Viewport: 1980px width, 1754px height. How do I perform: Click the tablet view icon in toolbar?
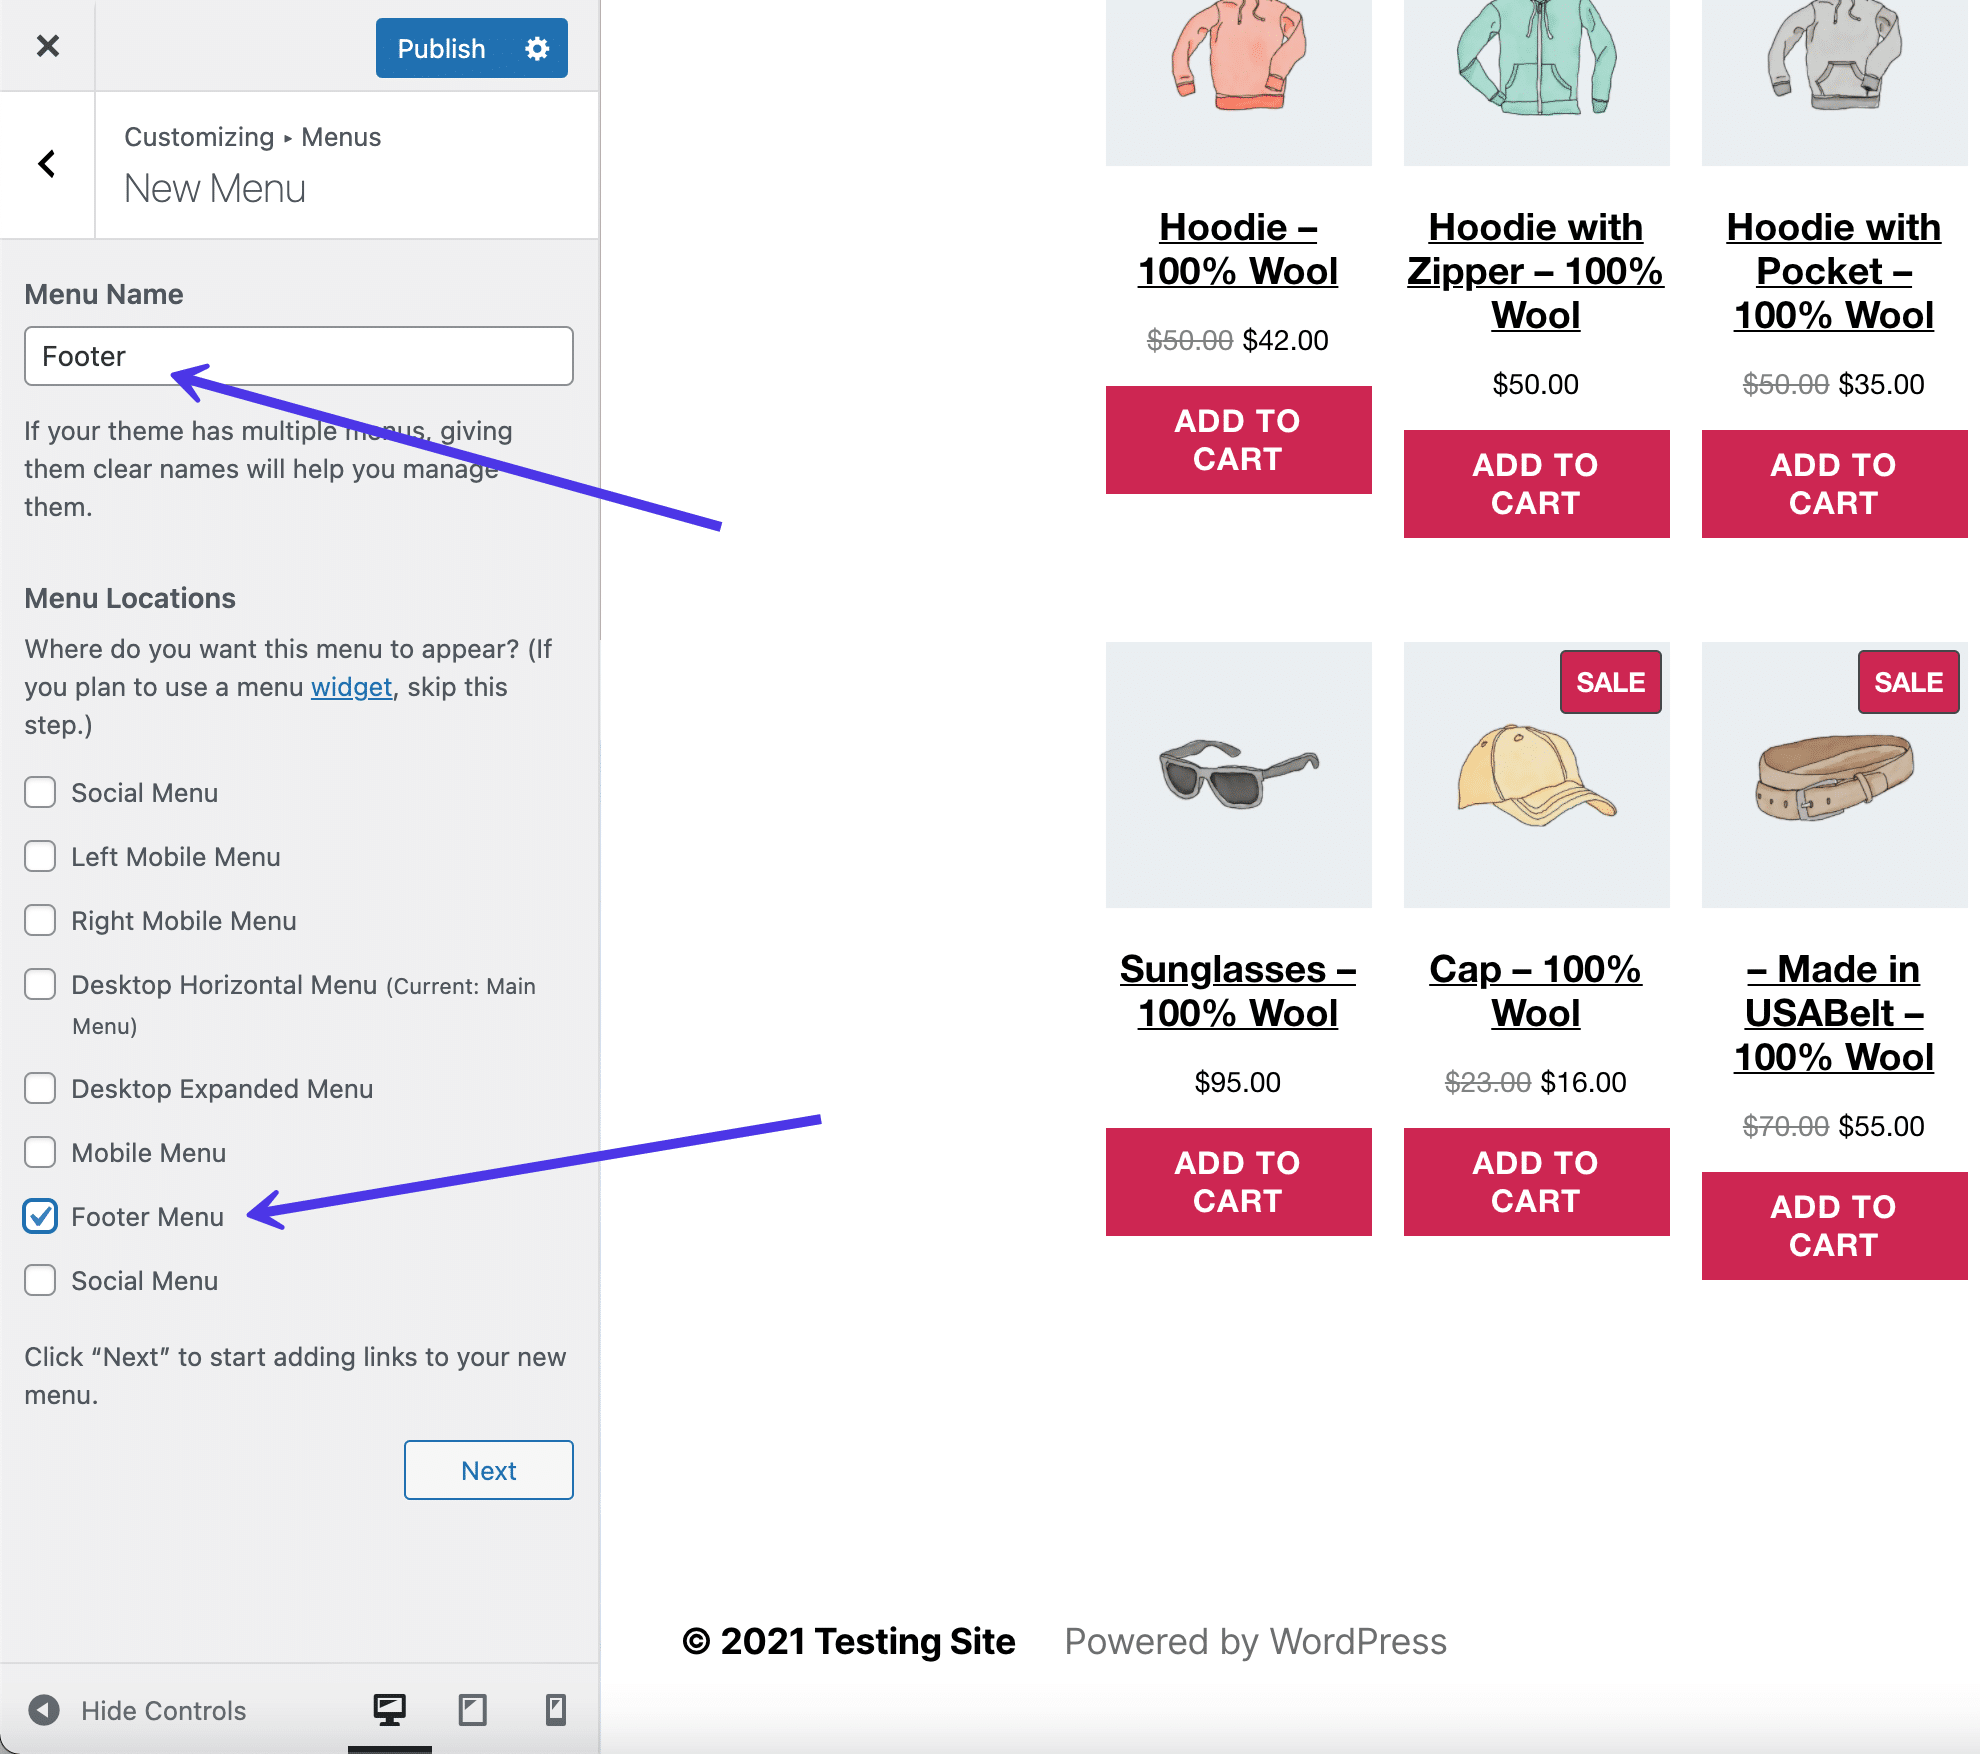469,1708
